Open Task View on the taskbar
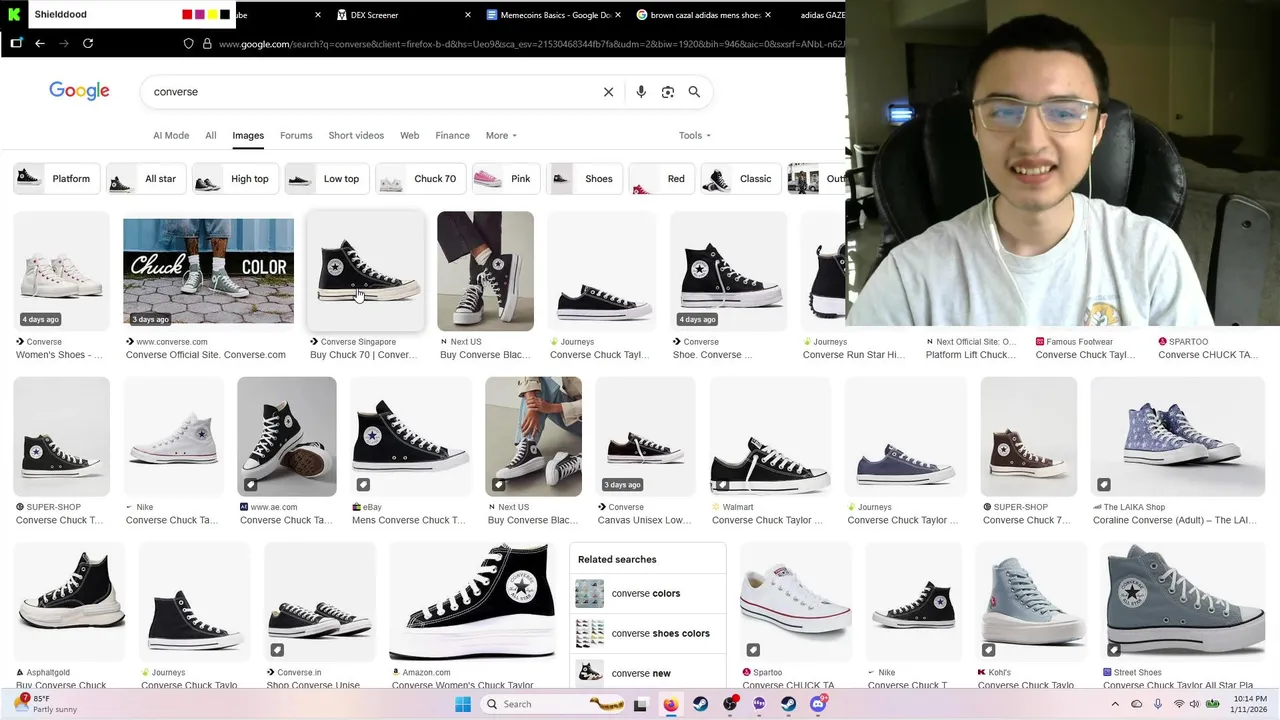Image resolution: width=1280 pixels, height=720 pixels. pos(640,704)
